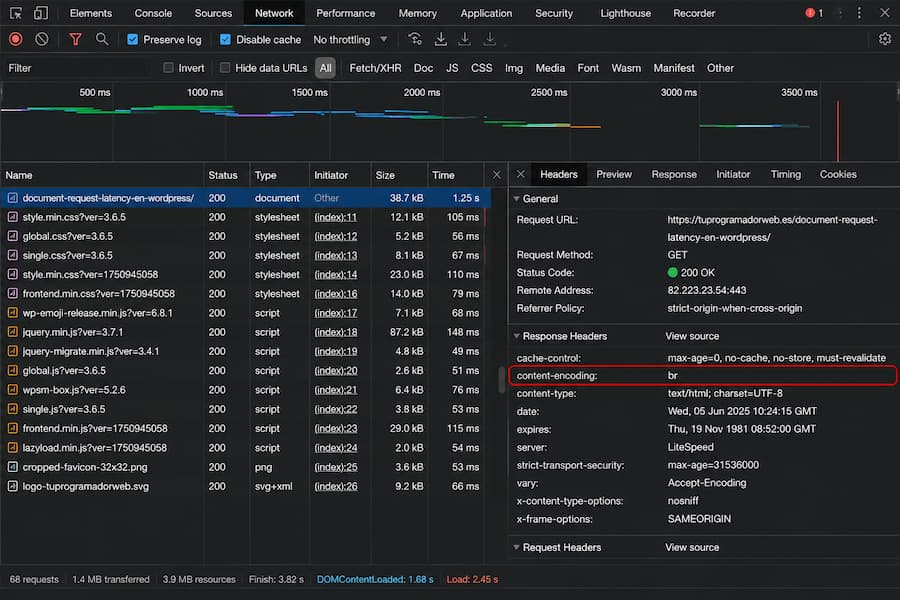Image resolution: width=900 pixels, height=600 pixels.
Task: Open initiator link (index):26
Action: (x=335, y=486)
